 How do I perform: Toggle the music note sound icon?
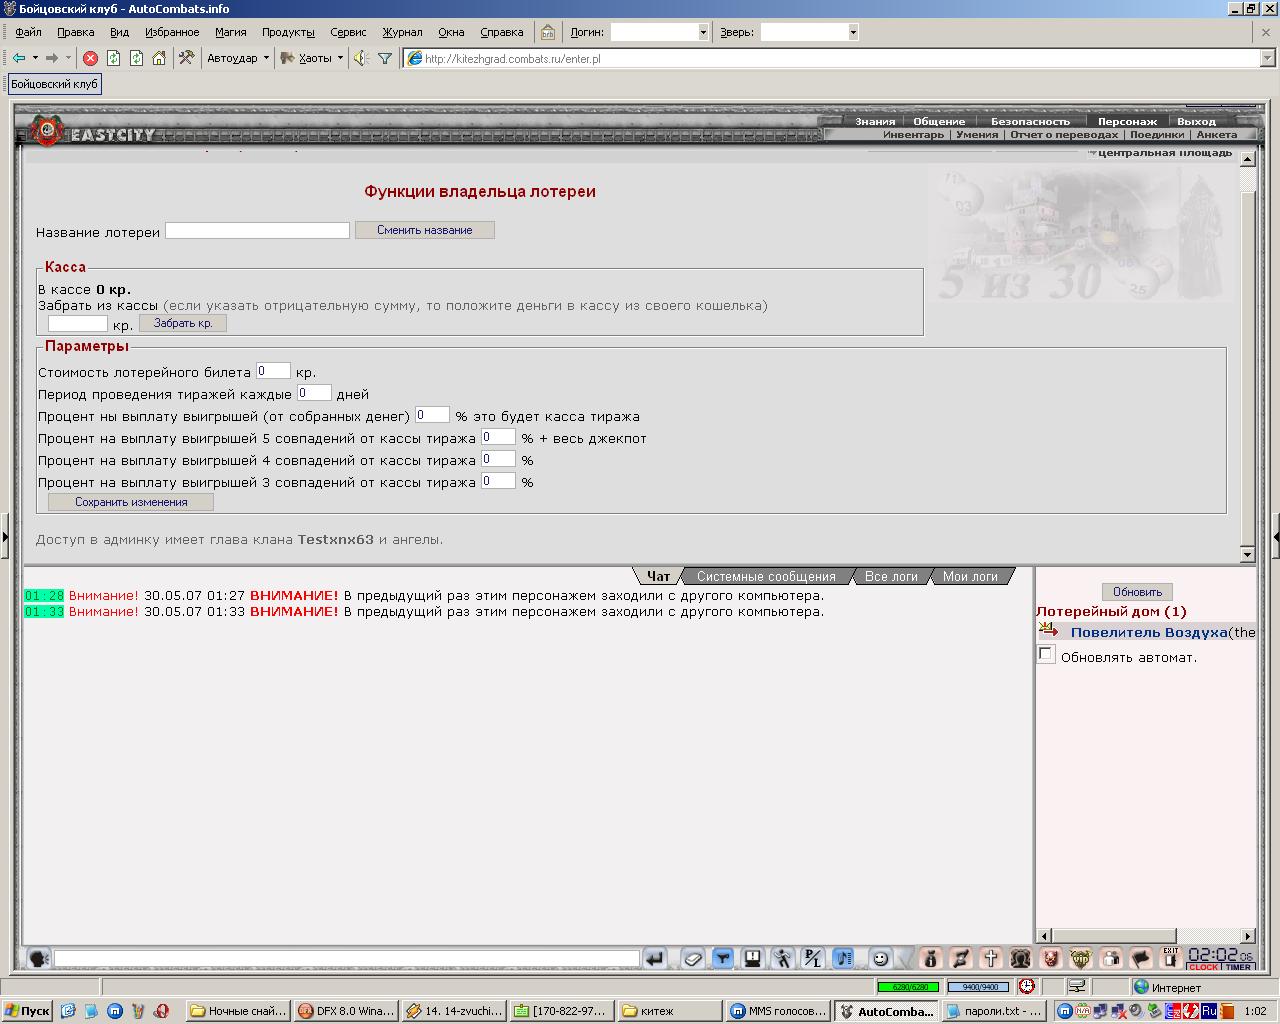843,958
